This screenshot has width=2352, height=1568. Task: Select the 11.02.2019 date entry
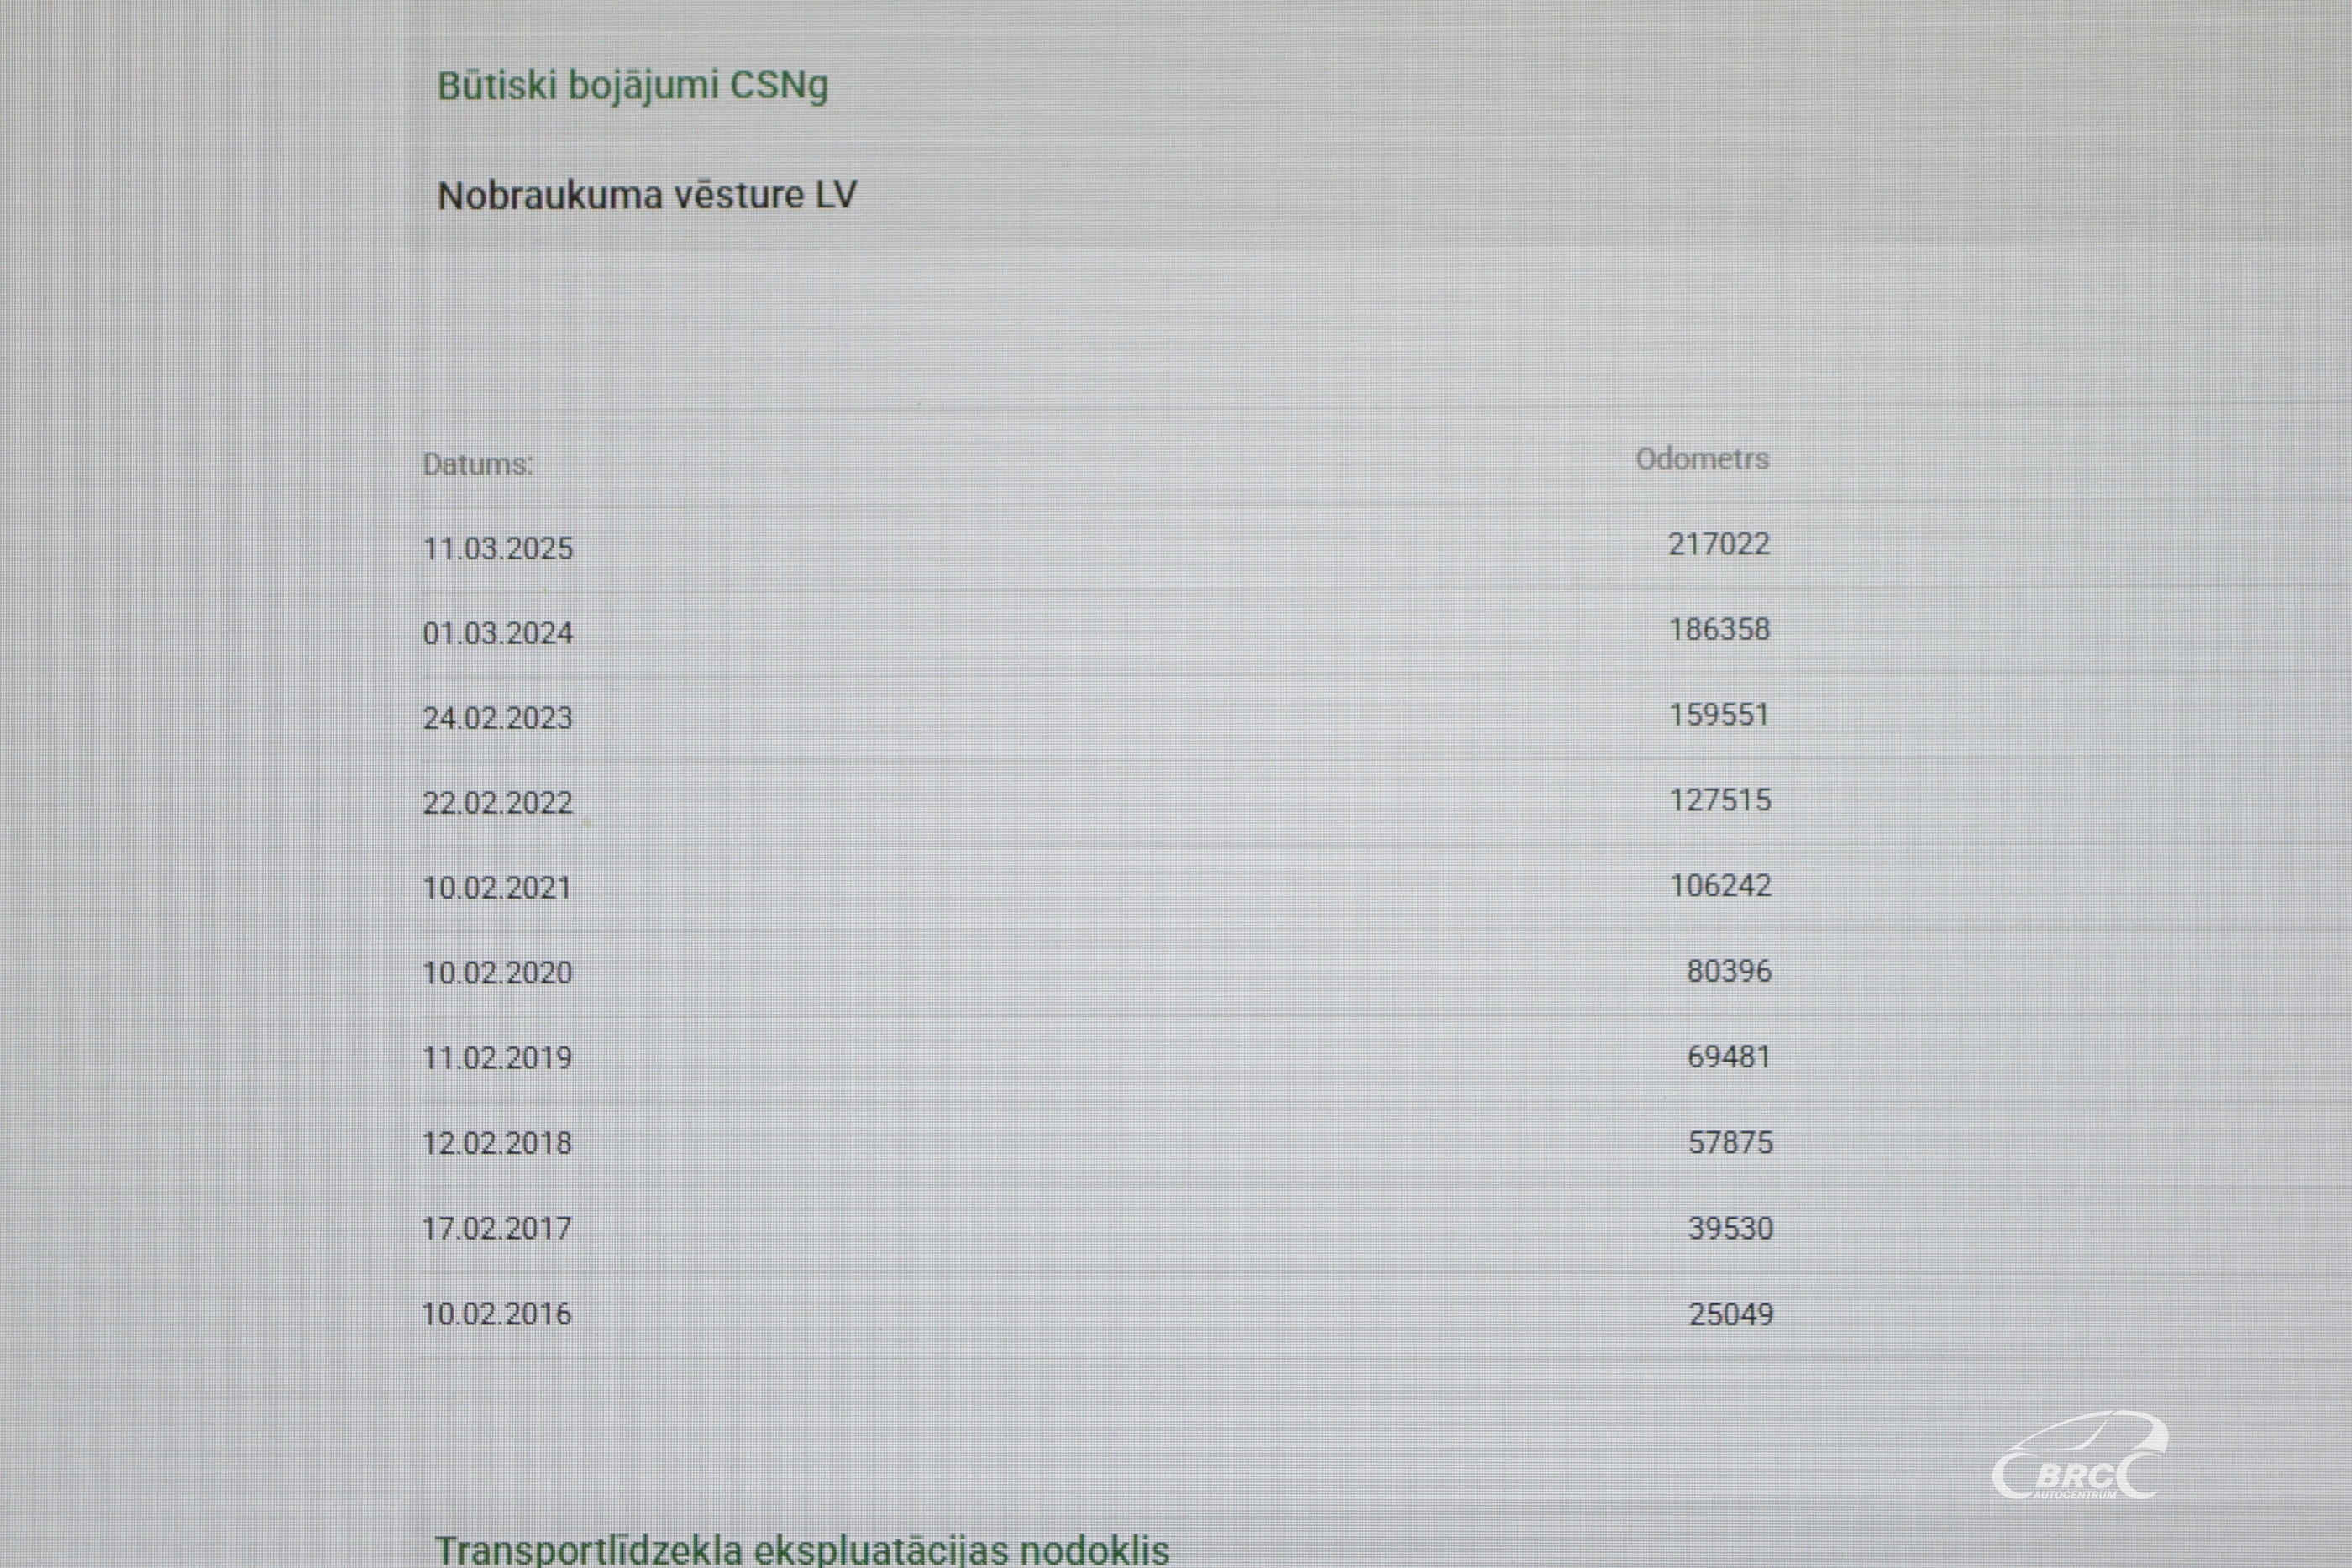[x=497, y=1058]
